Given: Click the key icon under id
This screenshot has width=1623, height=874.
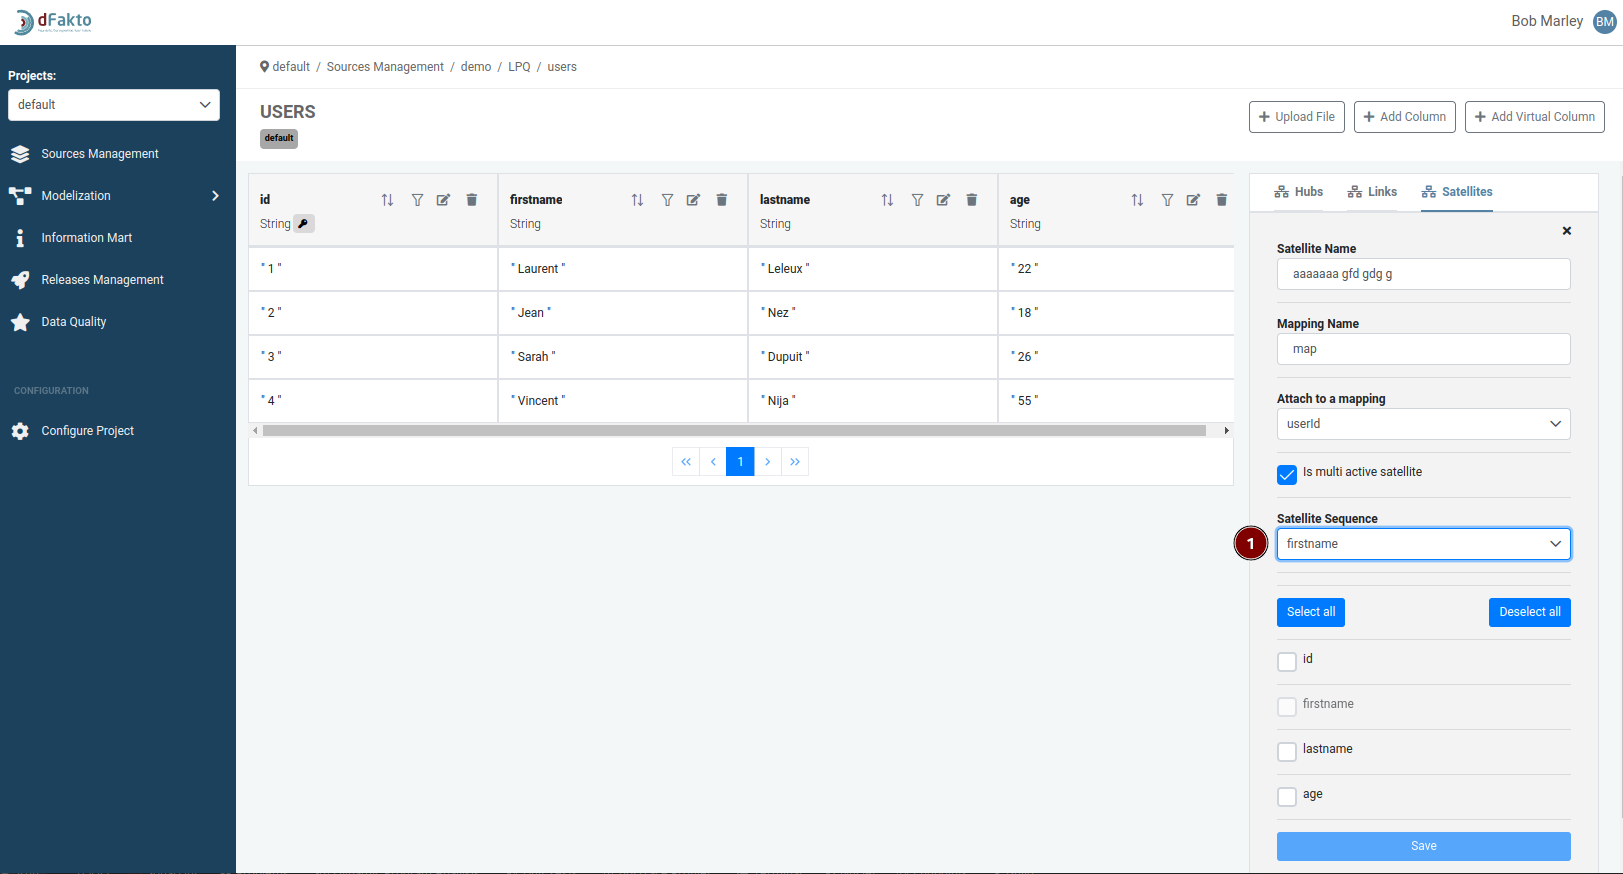Looking at the screenshot, I should [x=304, y=224].
